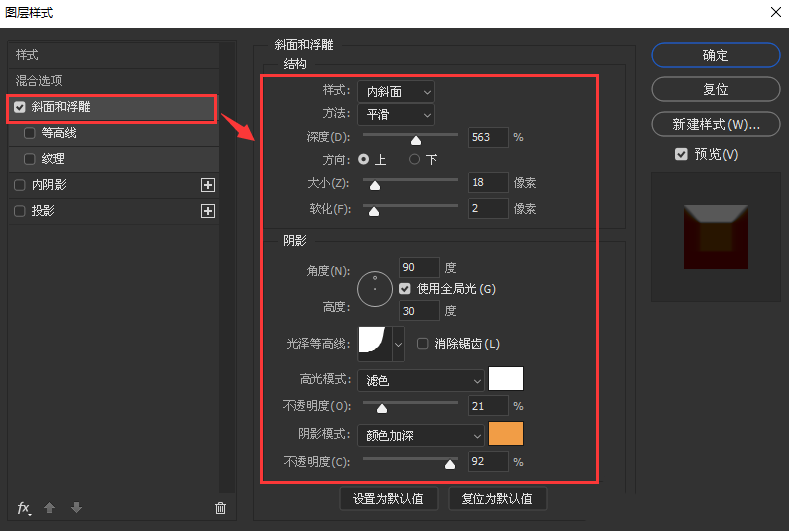Uncheck the 斜面和浮雕 checkbox
The image size is (789, 531).
[x=20, y=107]
